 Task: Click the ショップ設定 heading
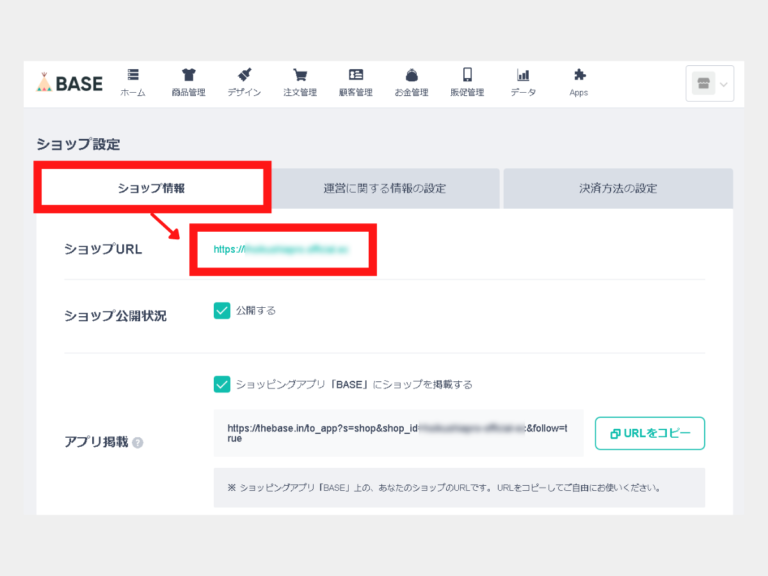click(78, 144)
